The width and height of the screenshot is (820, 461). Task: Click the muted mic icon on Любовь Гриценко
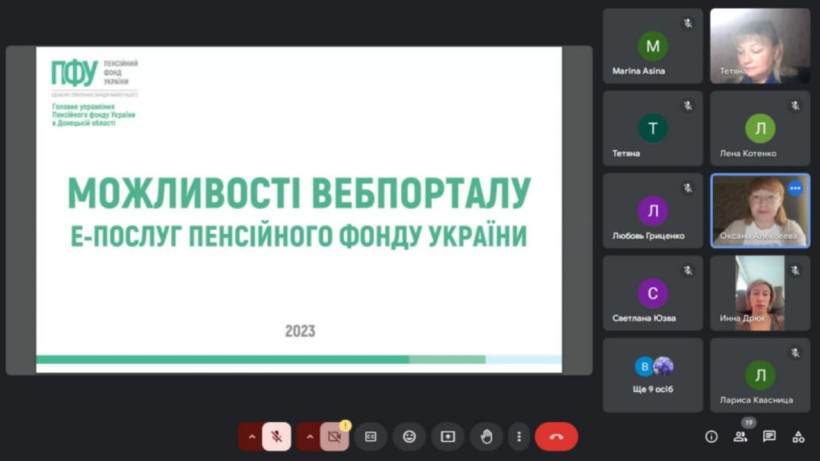pos(688,188)
